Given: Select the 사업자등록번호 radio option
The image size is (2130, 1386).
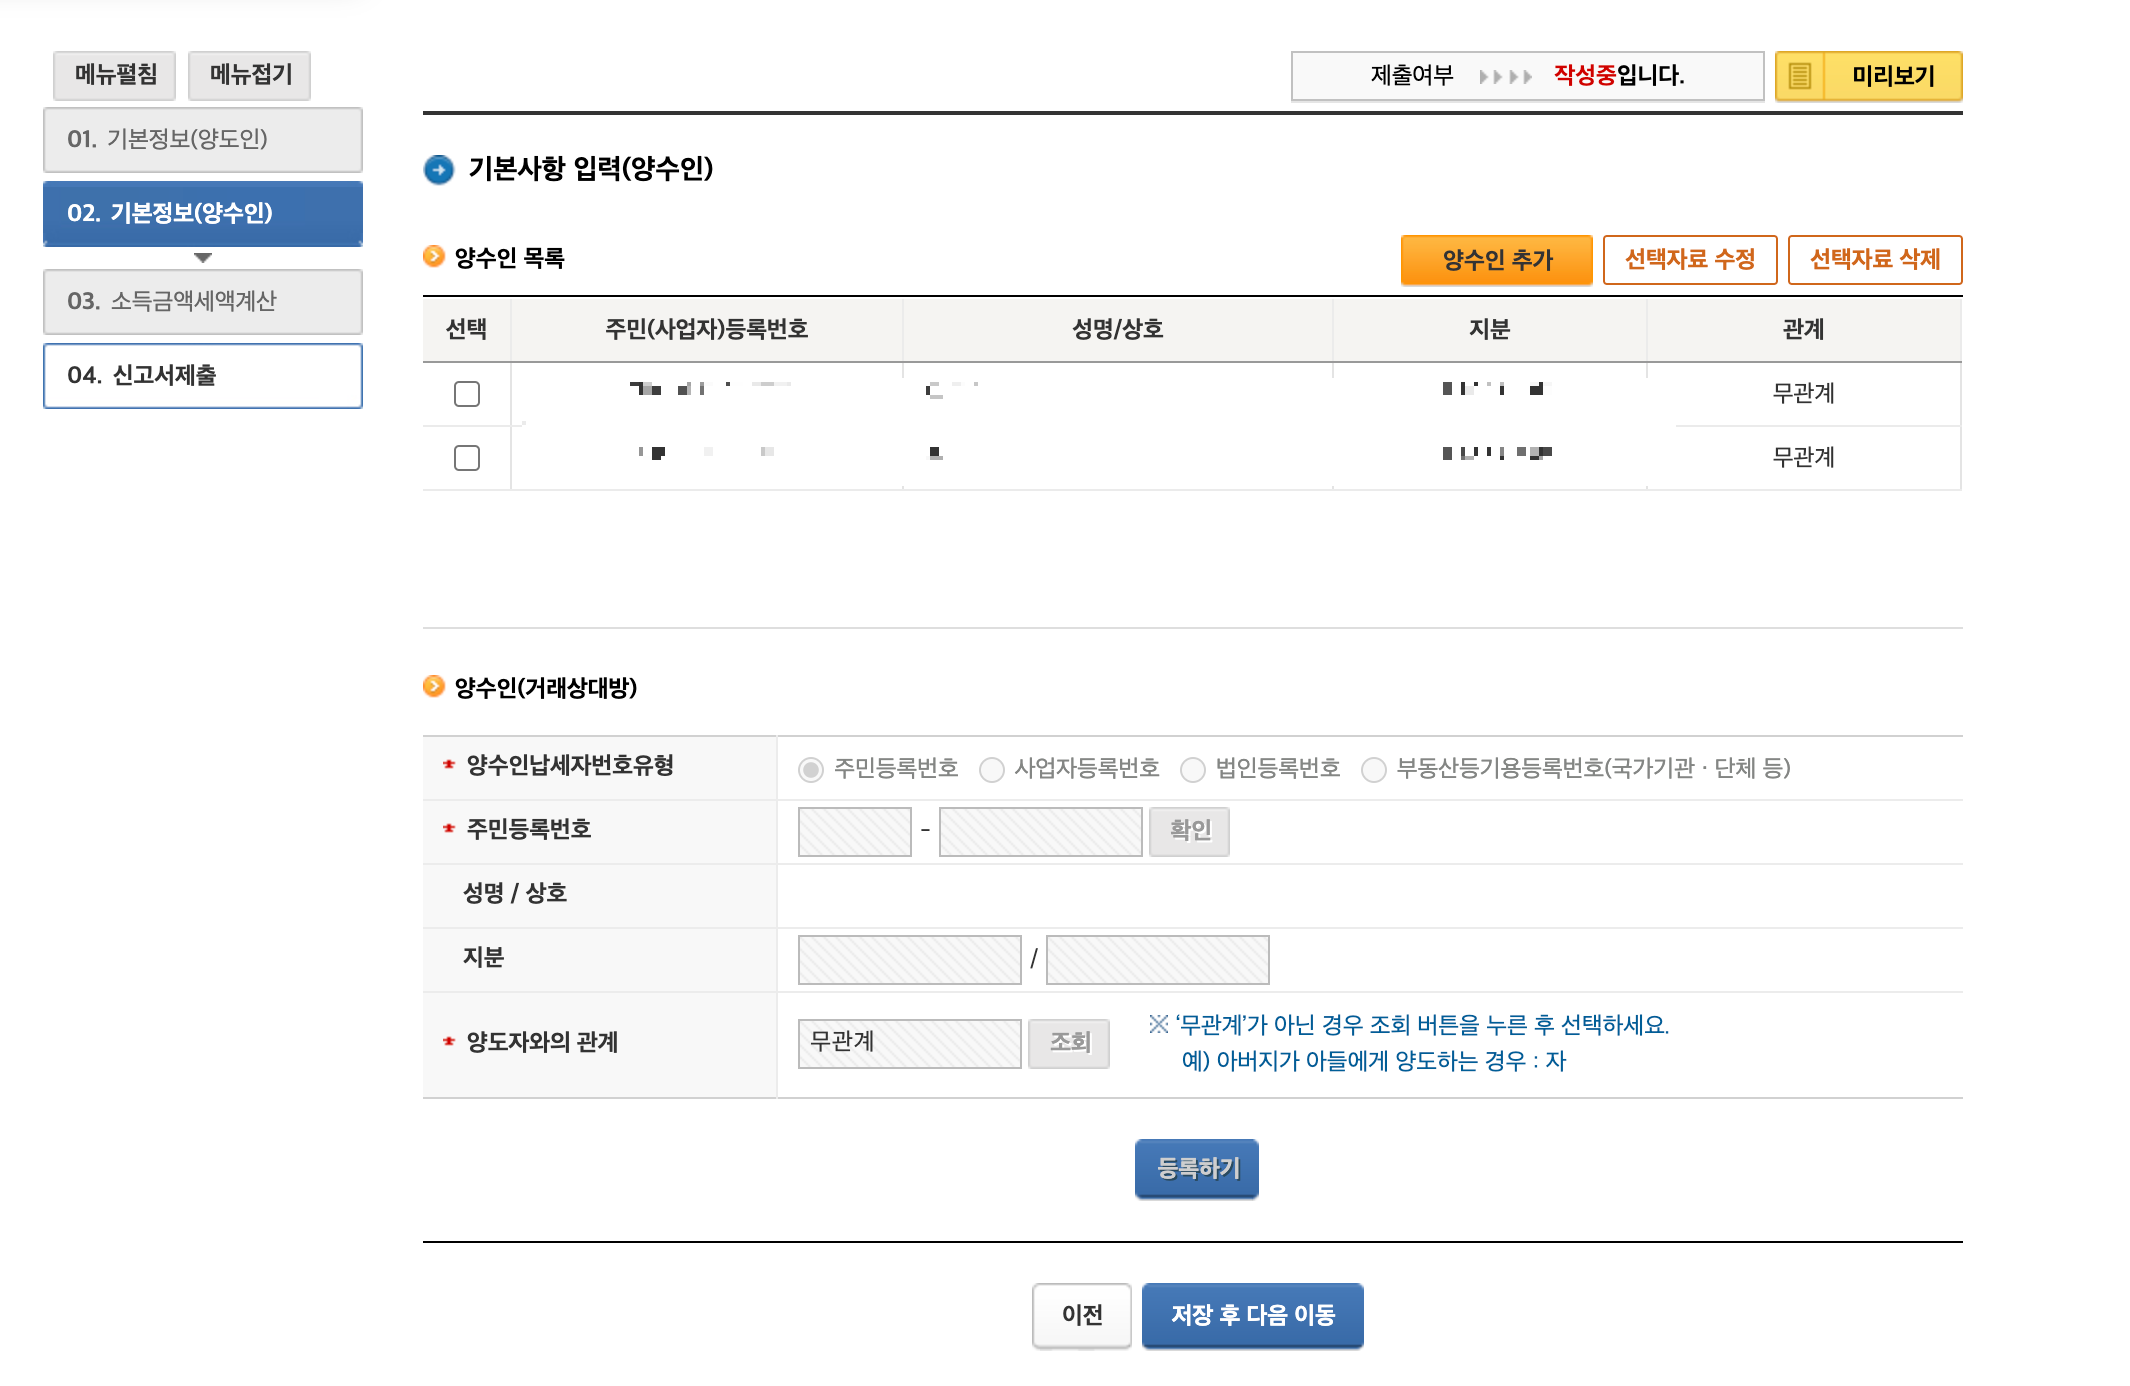Looking at the screenshot, I should (x=992, y=769).
